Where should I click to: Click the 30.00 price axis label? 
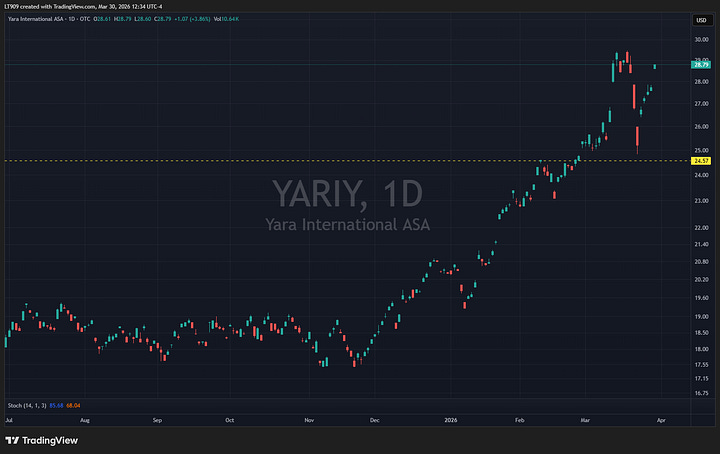pyautogui.click(x=701, y=39)
